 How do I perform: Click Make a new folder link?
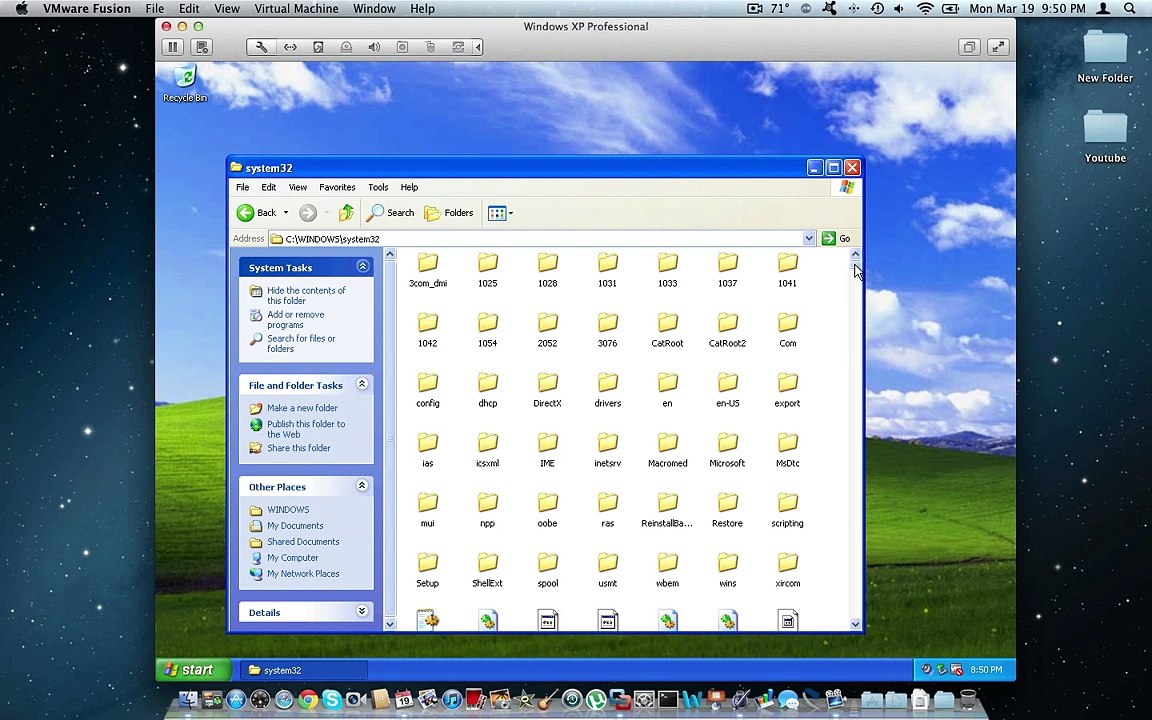(x=302, y=408)
